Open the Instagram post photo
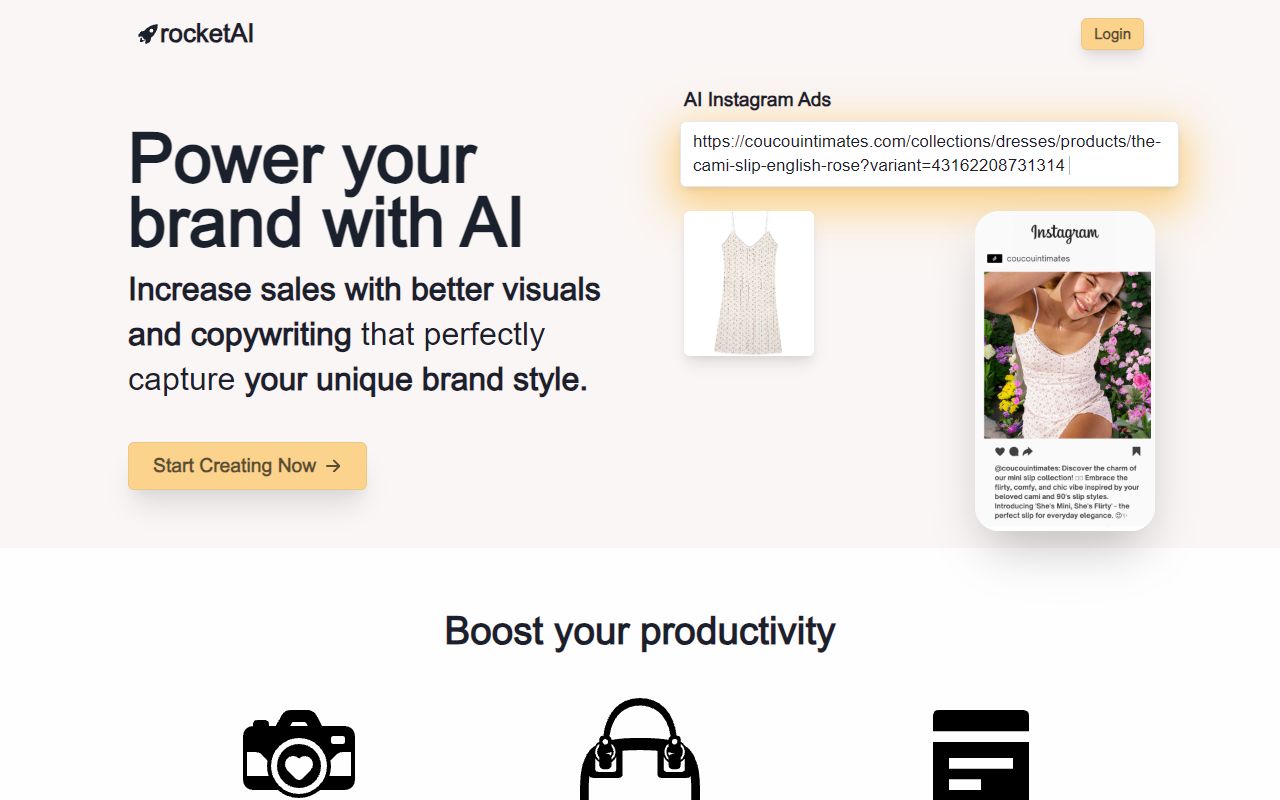The width and height of the screenshot is (1280, 800). [x=1067, y=355]
